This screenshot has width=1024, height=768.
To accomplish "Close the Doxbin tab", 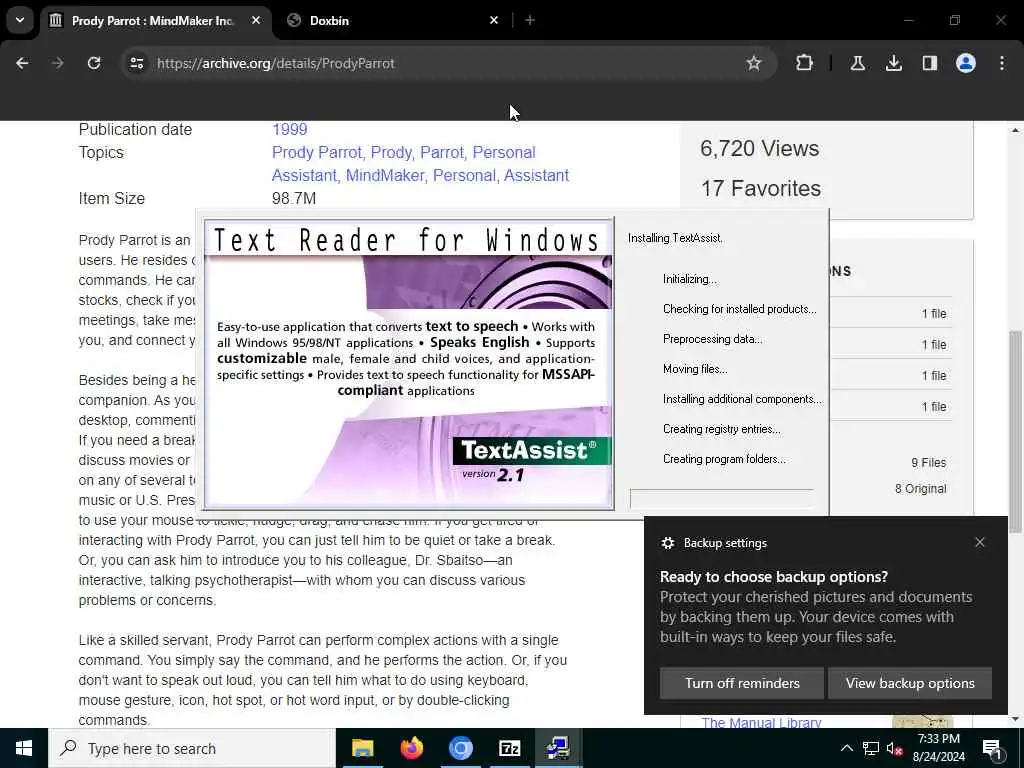I will tap(494, 20).
